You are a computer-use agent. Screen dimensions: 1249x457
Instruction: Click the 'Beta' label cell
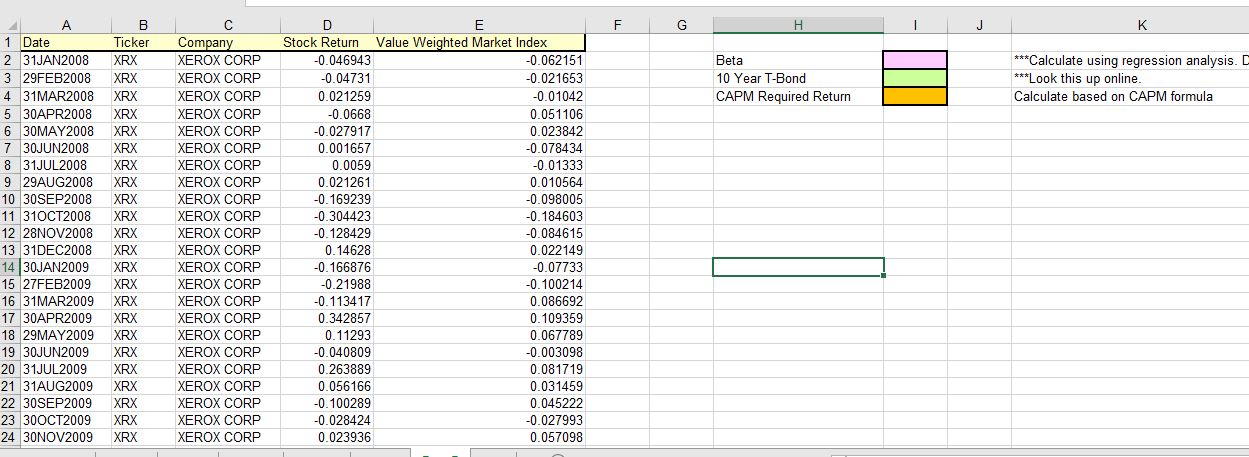tap(798, 61)
